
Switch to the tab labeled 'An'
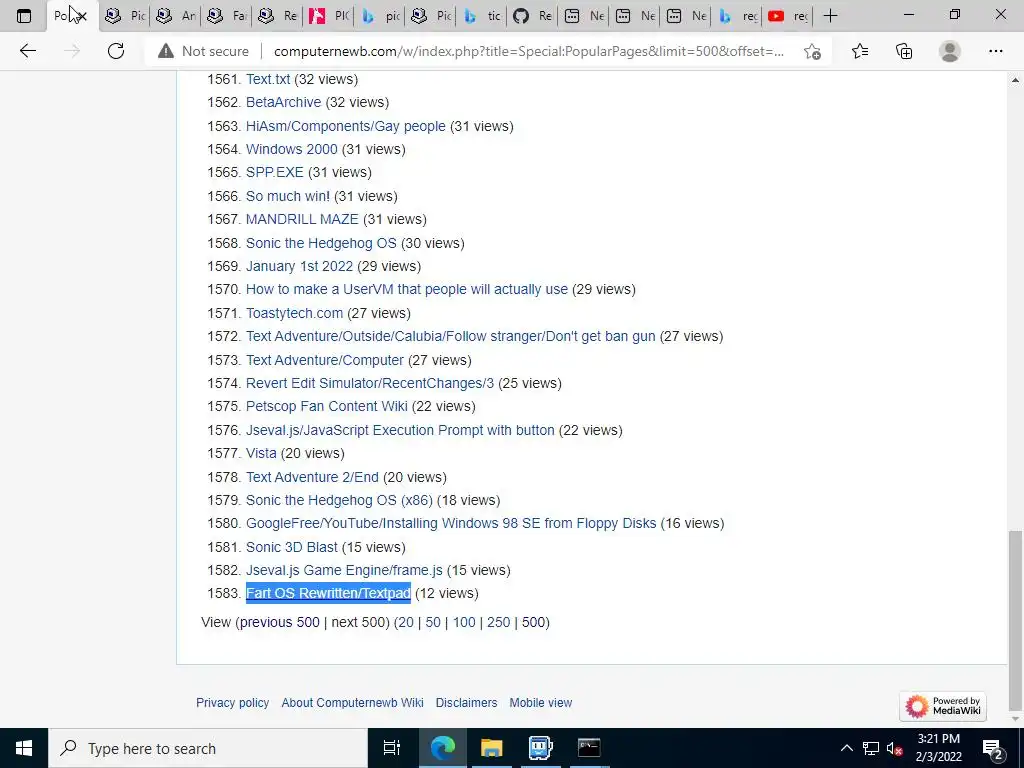[x=175, y=16]
